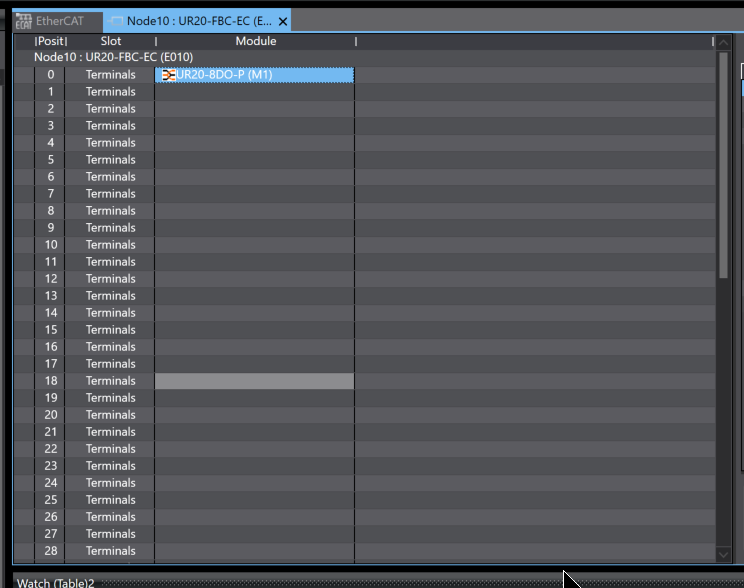744x588 pixels.
Task: Click the Module column header
Action: tap(255, 41)
